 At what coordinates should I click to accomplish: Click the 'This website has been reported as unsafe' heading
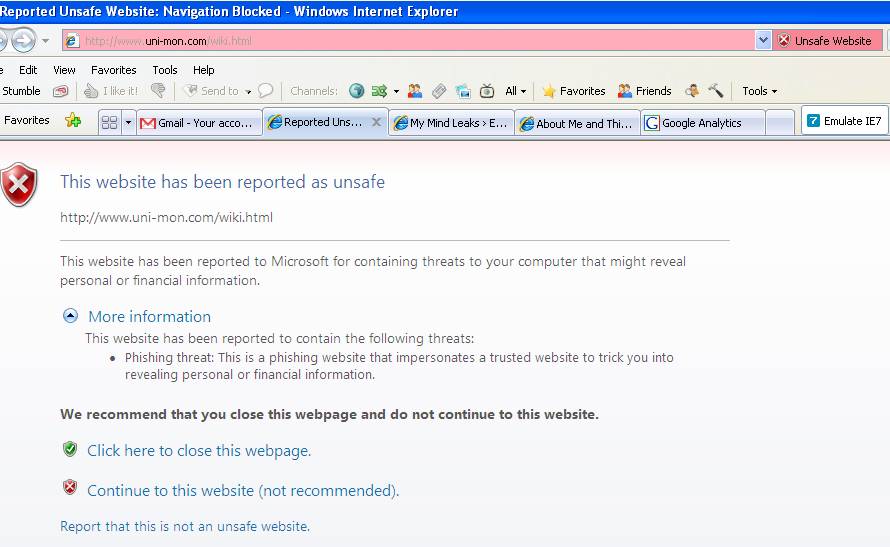click(222, 182)
